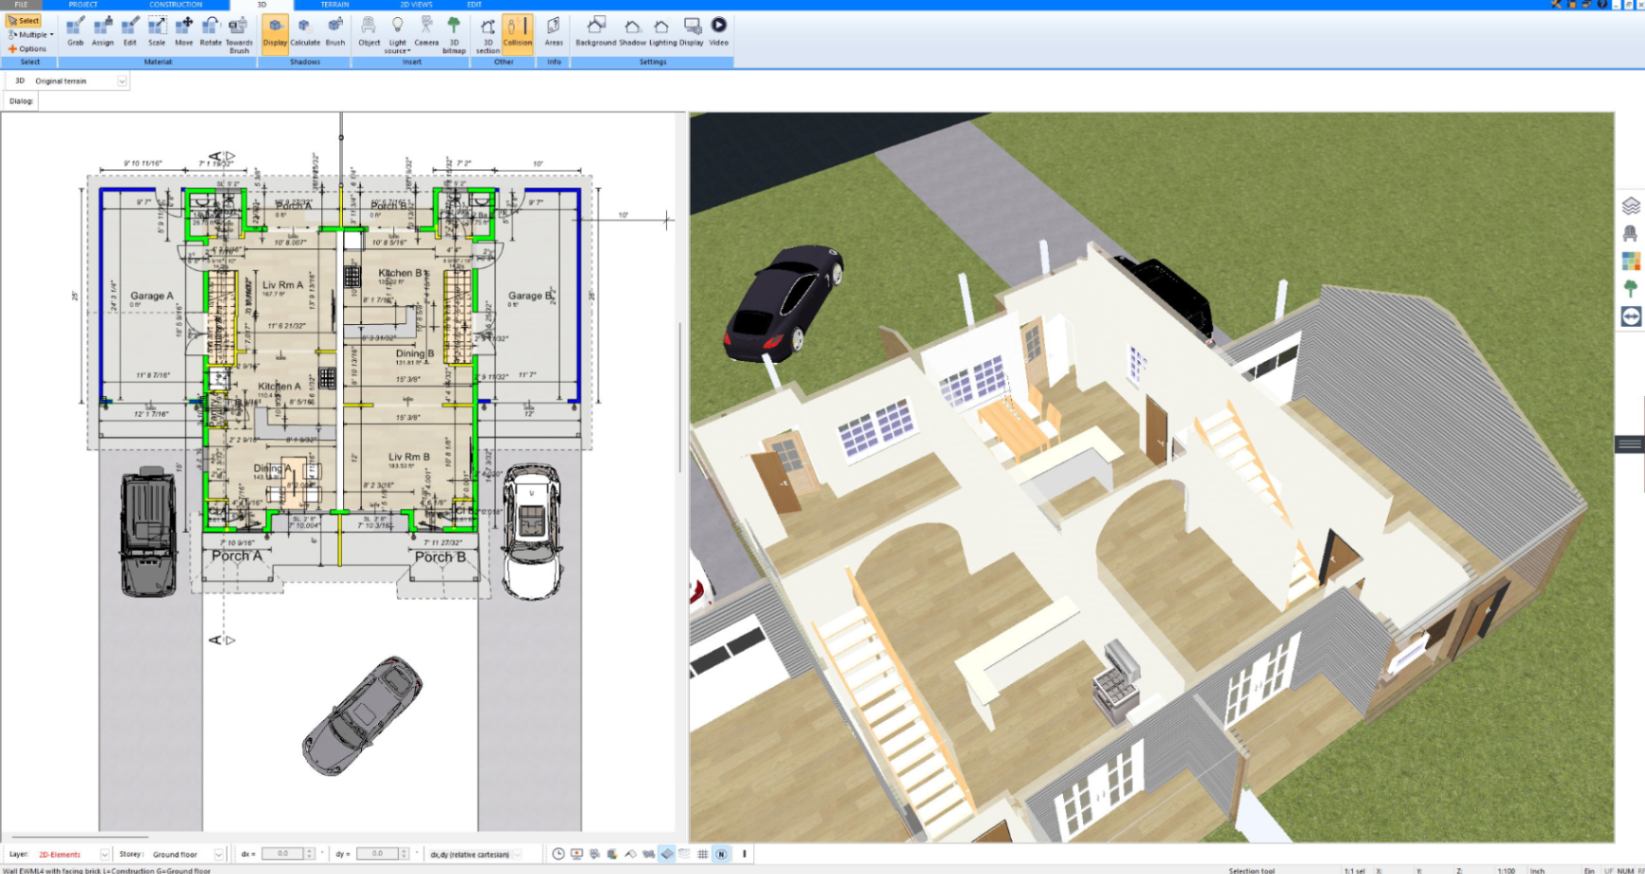
Task: Click the Dialog tab label
Action: [21, 101]
